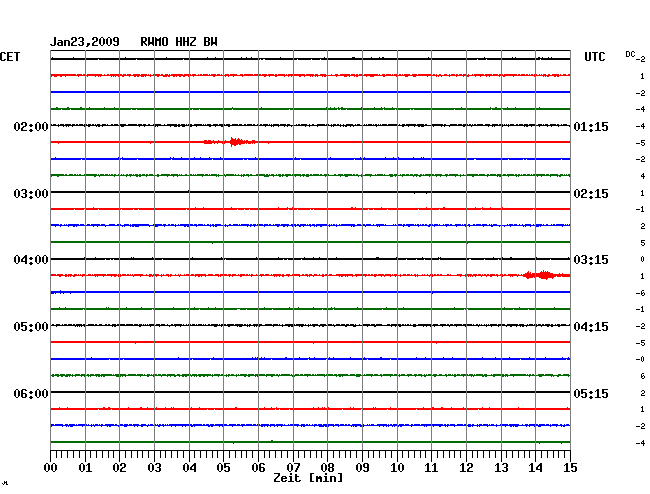Click minute tick label 02
The height and width of the screenshot is (494, 650).
(x=119, y=468)
